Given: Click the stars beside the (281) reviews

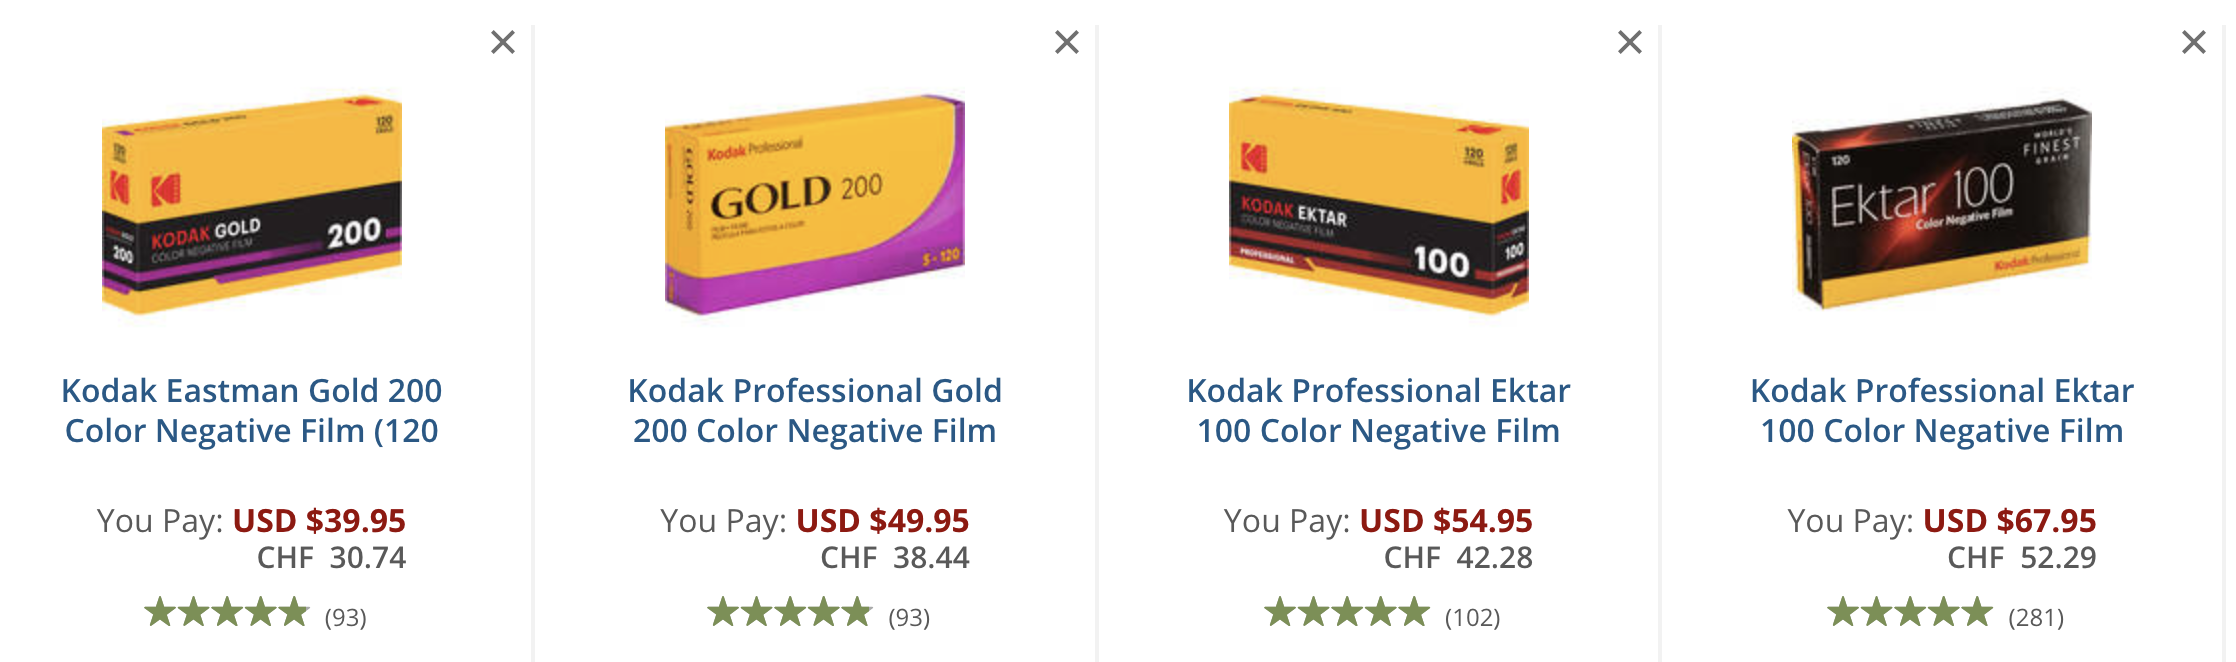Looking at the screenshot, I should coord(1910,611).
